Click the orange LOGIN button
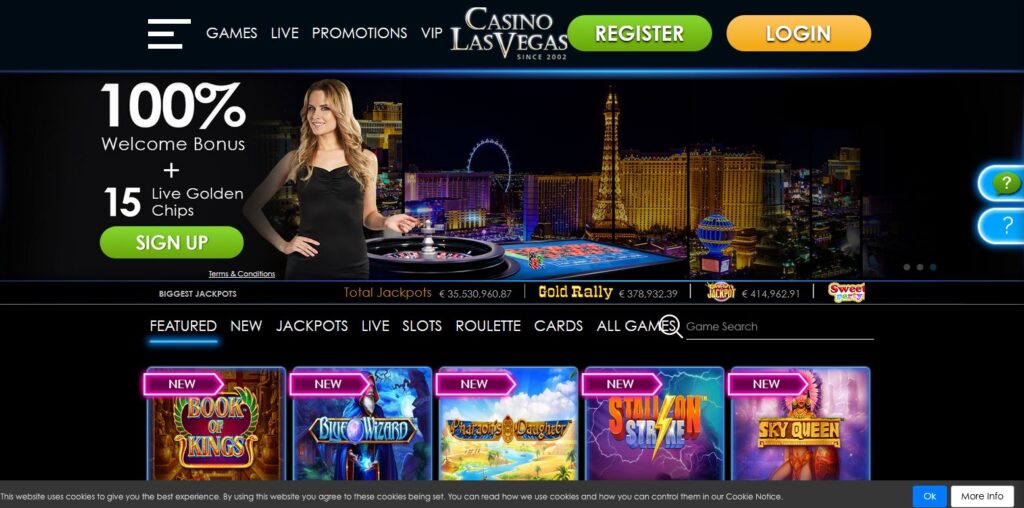 [799, 33]
